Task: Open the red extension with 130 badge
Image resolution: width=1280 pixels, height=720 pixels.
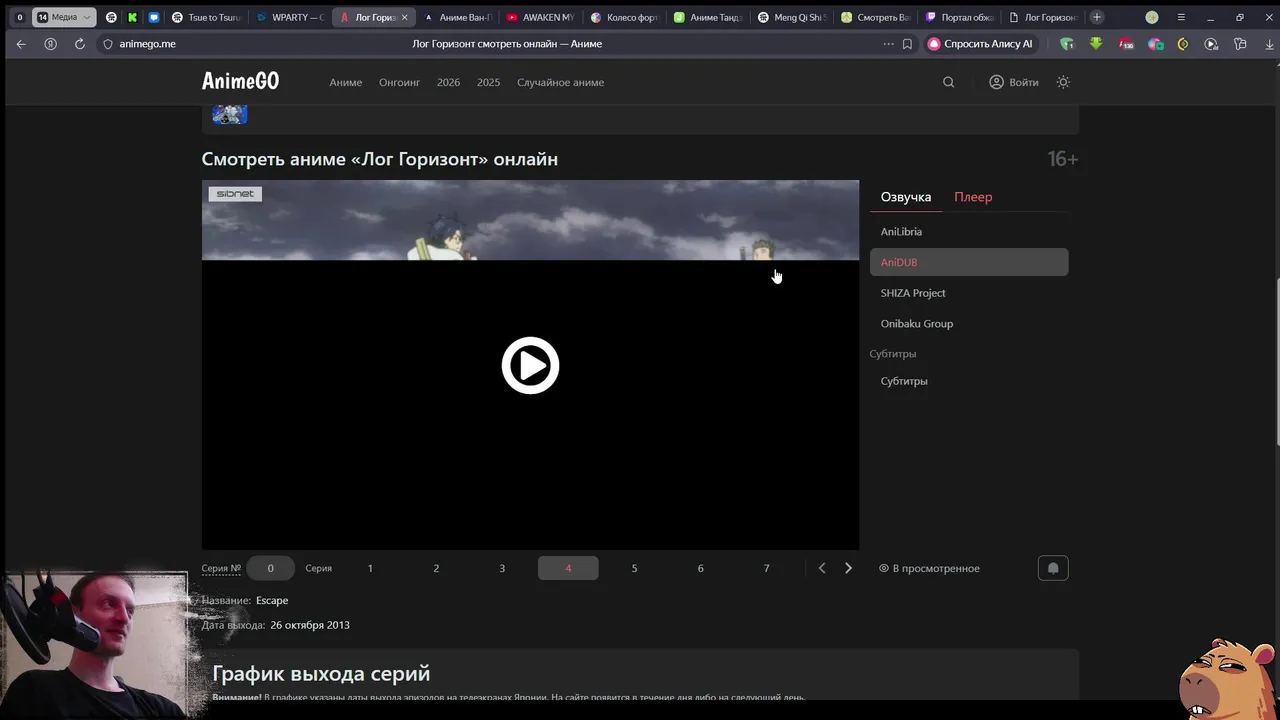Action: click(1126, 44)
